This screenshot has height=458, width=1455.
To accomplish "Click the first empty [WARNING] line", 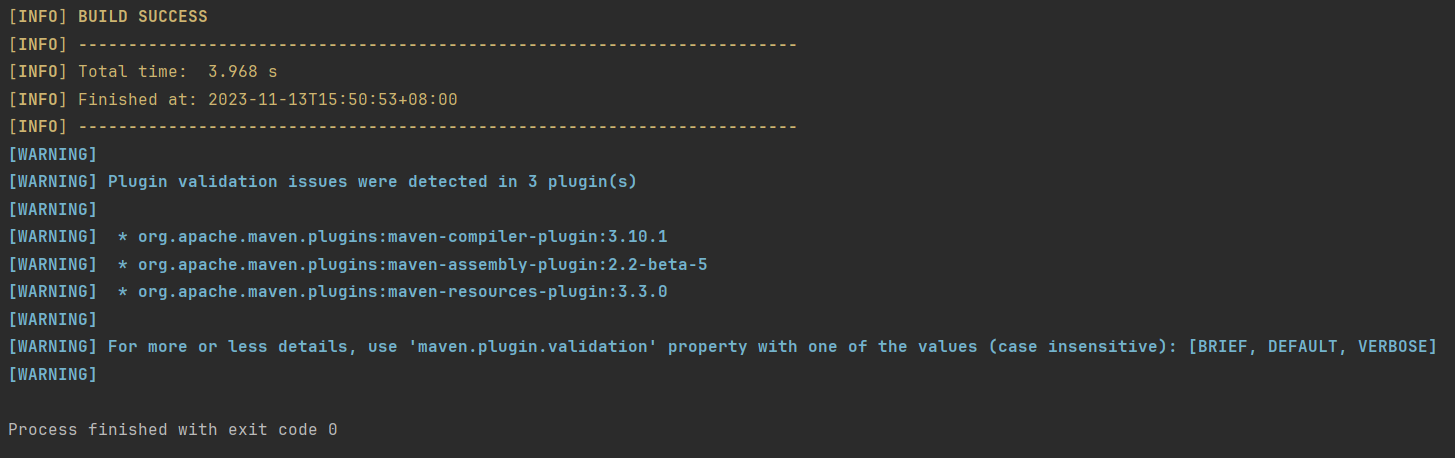I will pos(53,155).
